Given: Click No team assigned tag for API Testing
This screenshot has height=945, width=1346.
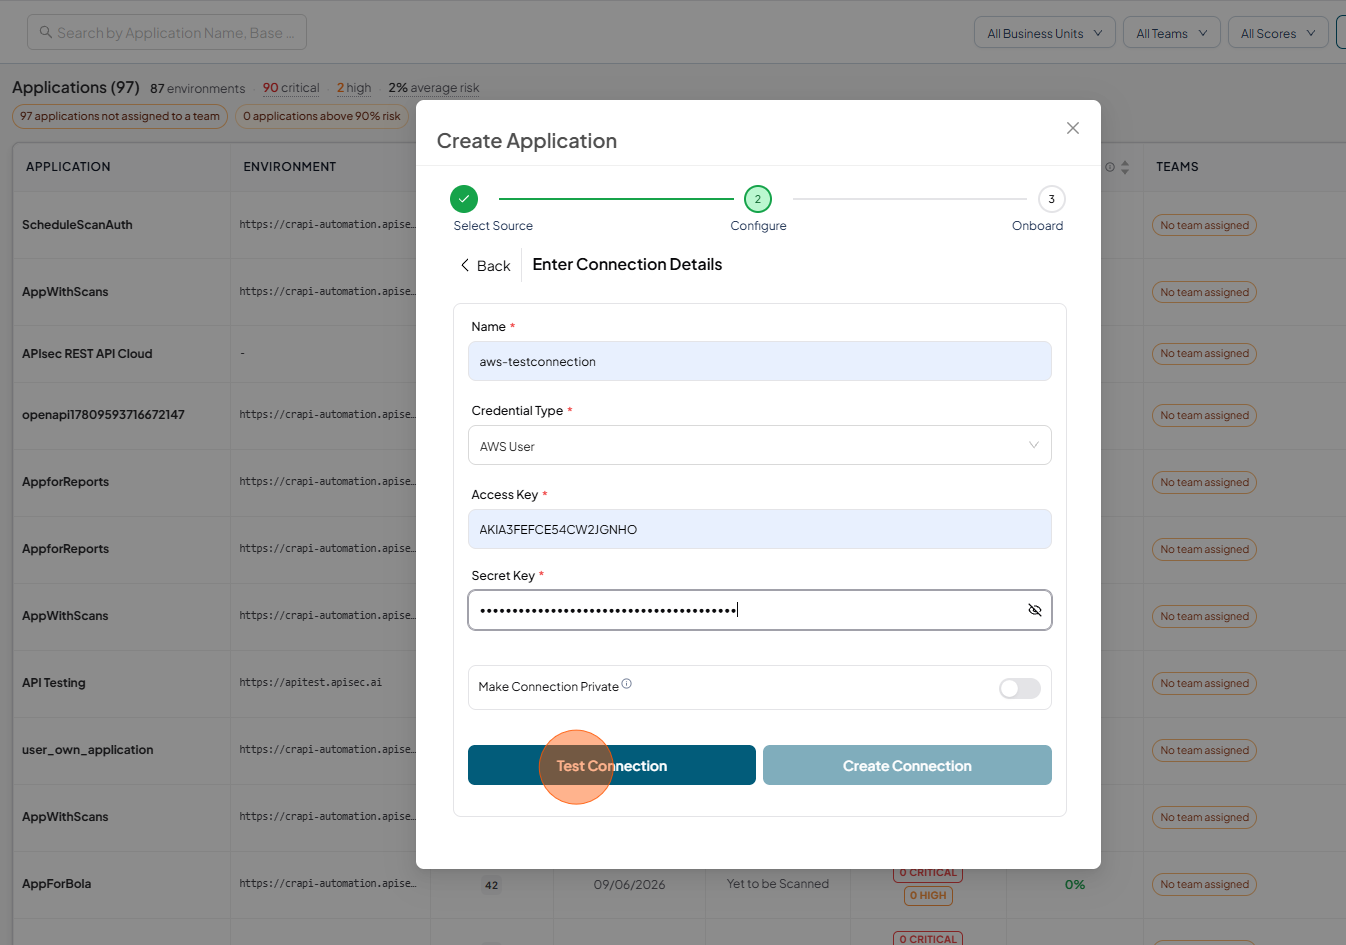Looking at the screenshot, I should (1205, 683).
